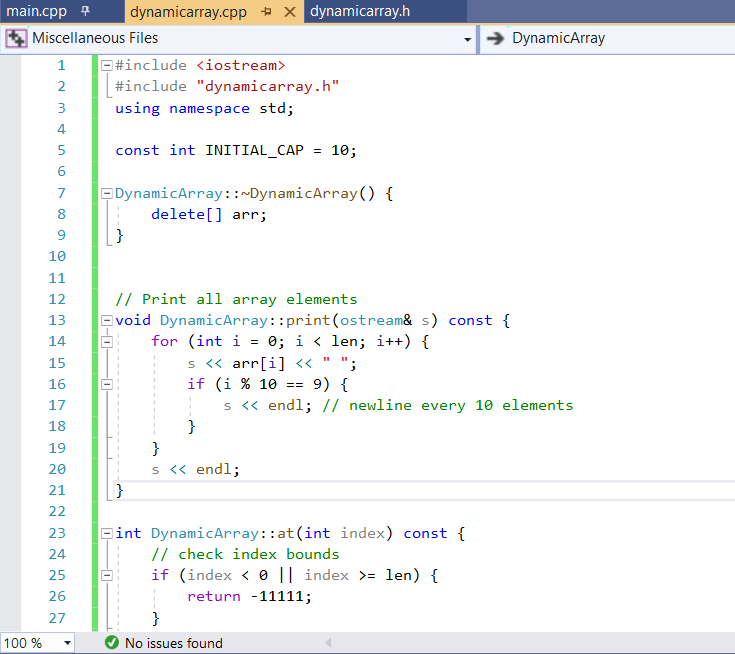735x654 pixels.
Task: Click the Miscellaneous Files project icon
Action: tap(16, 38)
